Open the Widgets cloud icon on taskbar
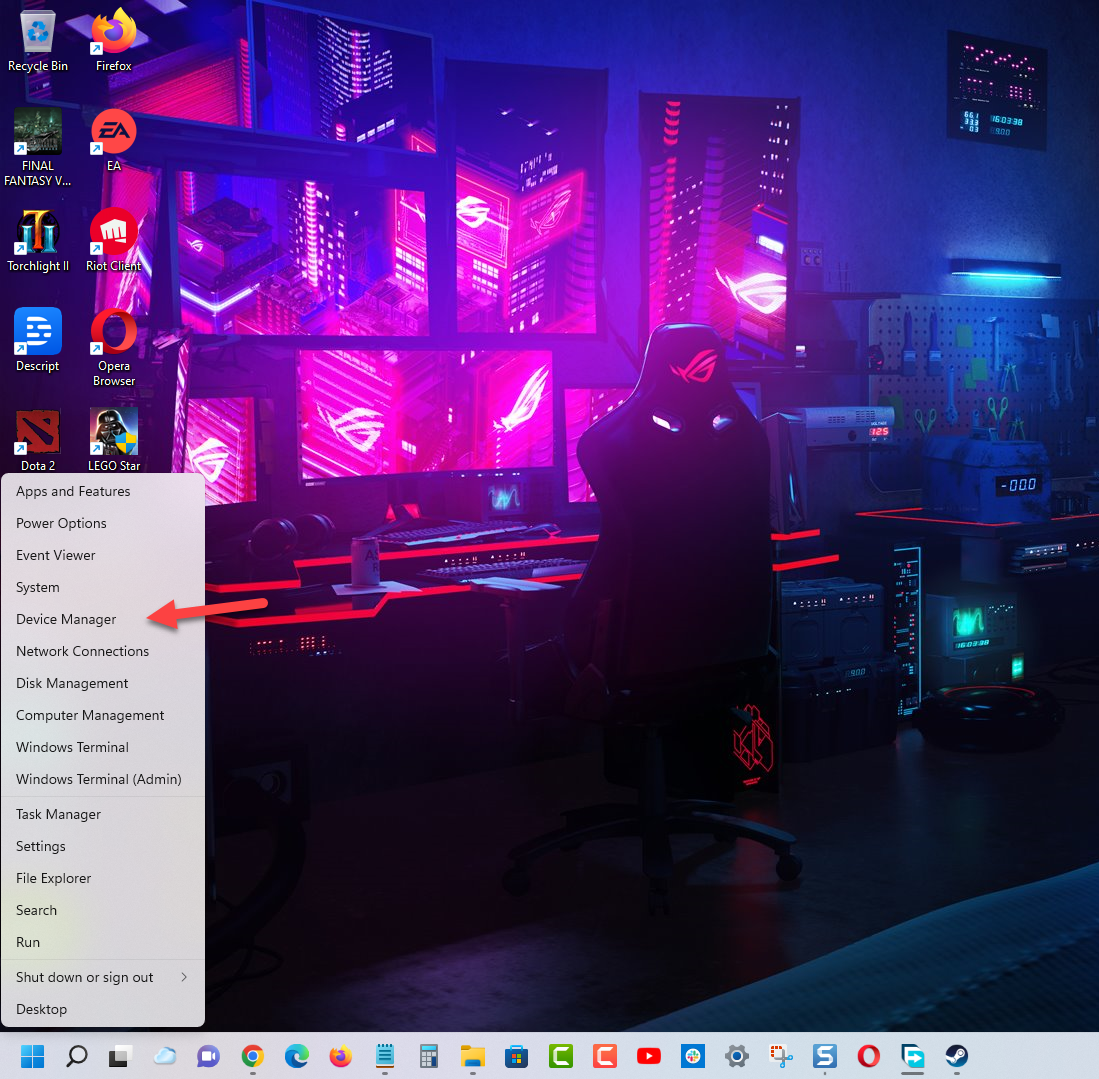The image size is (1099, 1079). click(x=165, y=1056)
